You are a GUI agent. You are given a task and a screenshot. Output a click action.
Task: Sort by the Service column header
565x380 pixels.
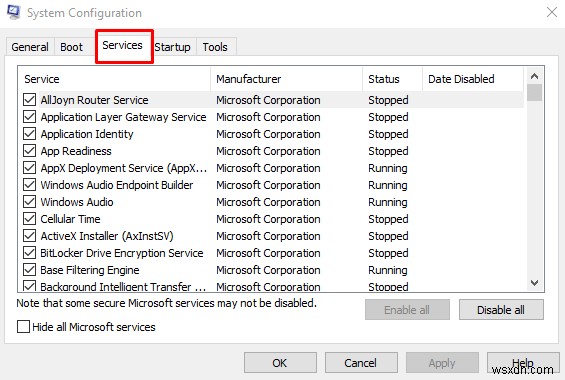pyautogui.click(x=114, y=79)
